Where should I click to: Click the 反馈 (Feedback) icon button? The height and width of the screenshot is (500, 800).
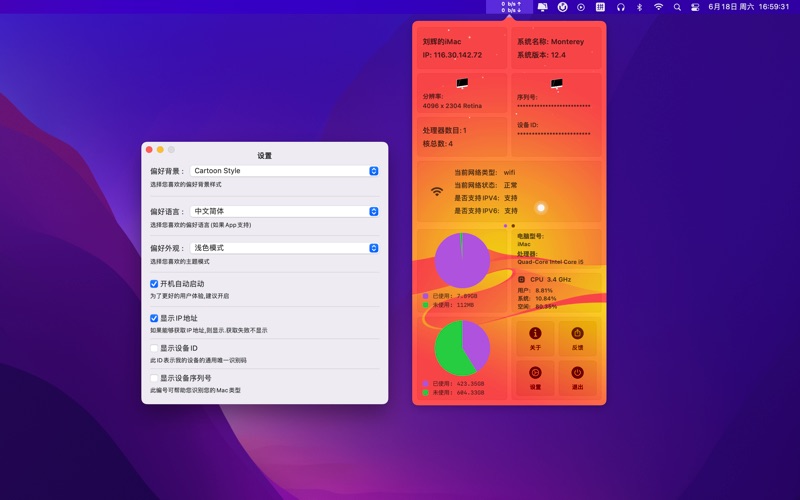(x=577, y=333)
